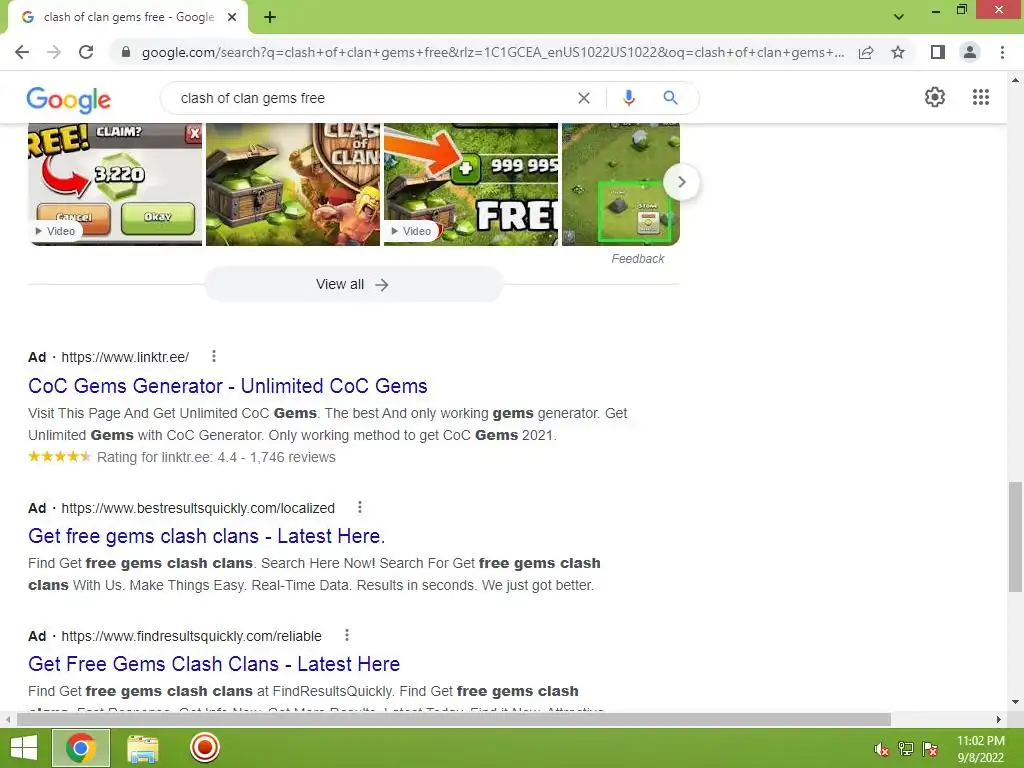
Task: Open the Chrome side panel
Action: click(938, 52)
